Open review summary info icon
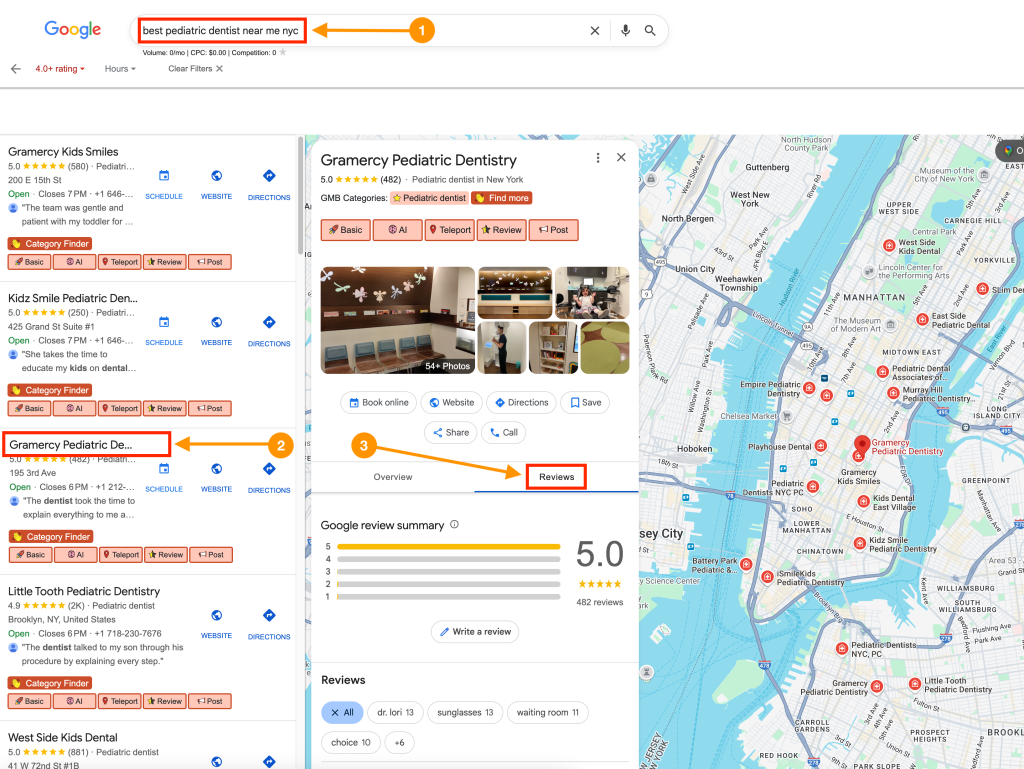 tap(455, 524)
